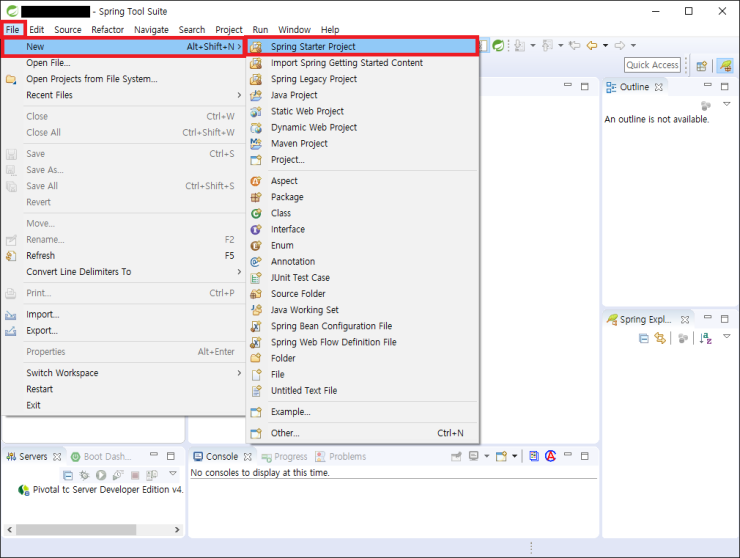This screenshot has width=740, height=558.
Task: Click the Spring Starter Project menu entry
Action: point(312,47)
